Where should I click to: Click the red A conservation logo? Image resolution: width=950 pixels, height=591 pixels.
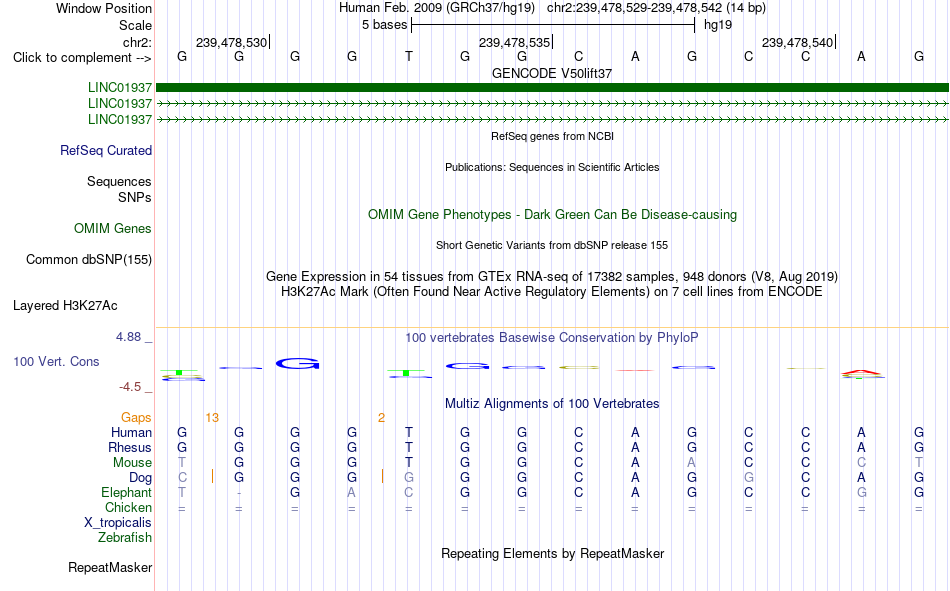point(862,372)
